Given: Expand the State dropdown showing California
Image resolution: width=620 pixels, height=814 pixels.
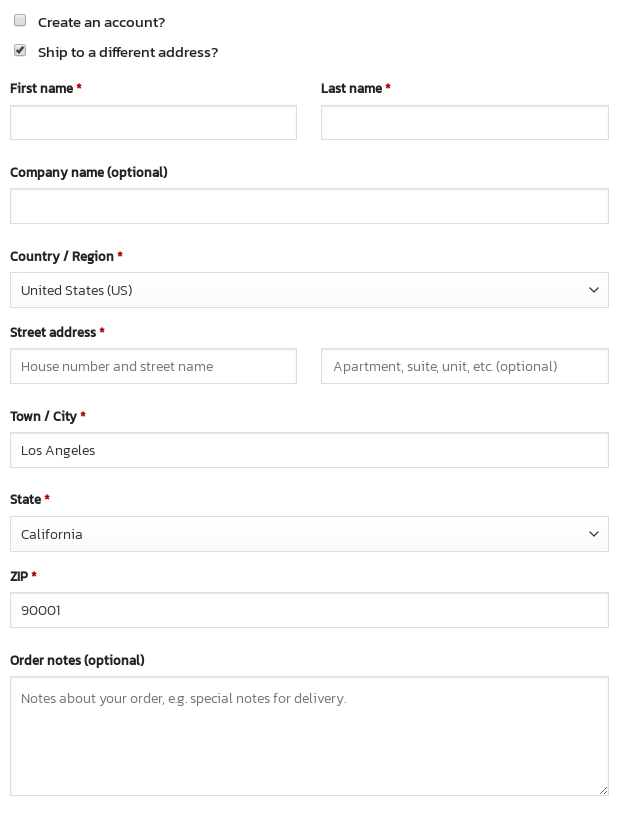Looking at the screenshot, I should click(309, 534).
